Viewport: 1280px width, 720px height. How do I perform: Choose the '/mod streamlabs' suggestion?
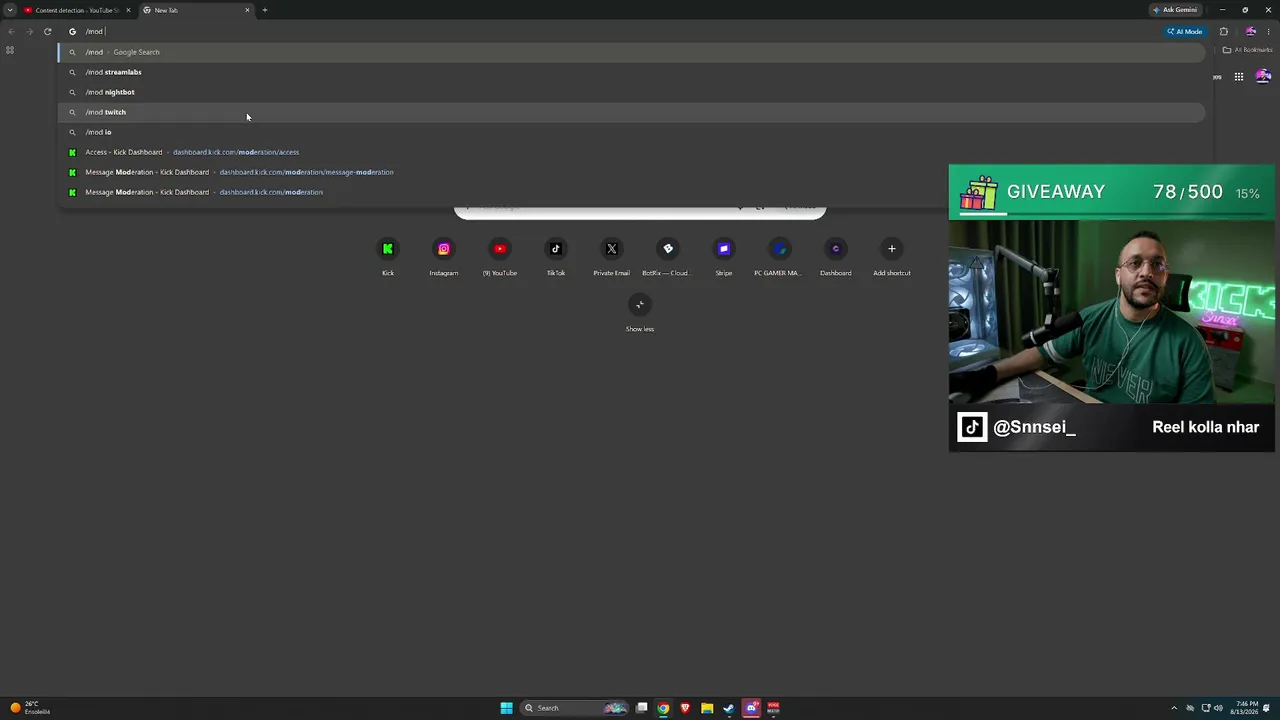pyautogui.click(x=631, y=72)
